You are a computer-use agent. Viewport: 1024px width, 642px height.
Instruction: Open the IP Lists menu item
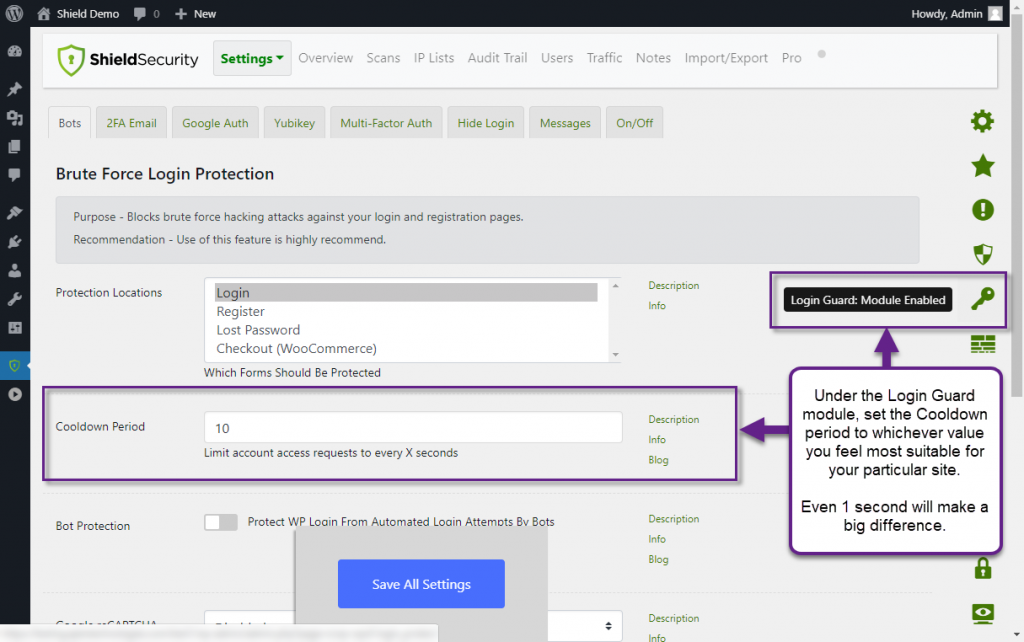434,57
